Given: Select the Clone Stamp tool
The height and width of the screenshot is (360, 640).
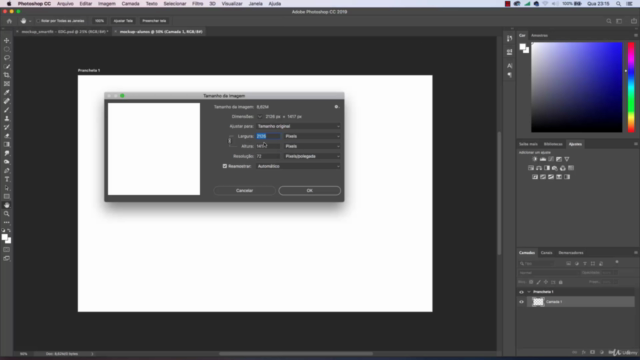Looking at the screenshot, I should pos(7,118).
